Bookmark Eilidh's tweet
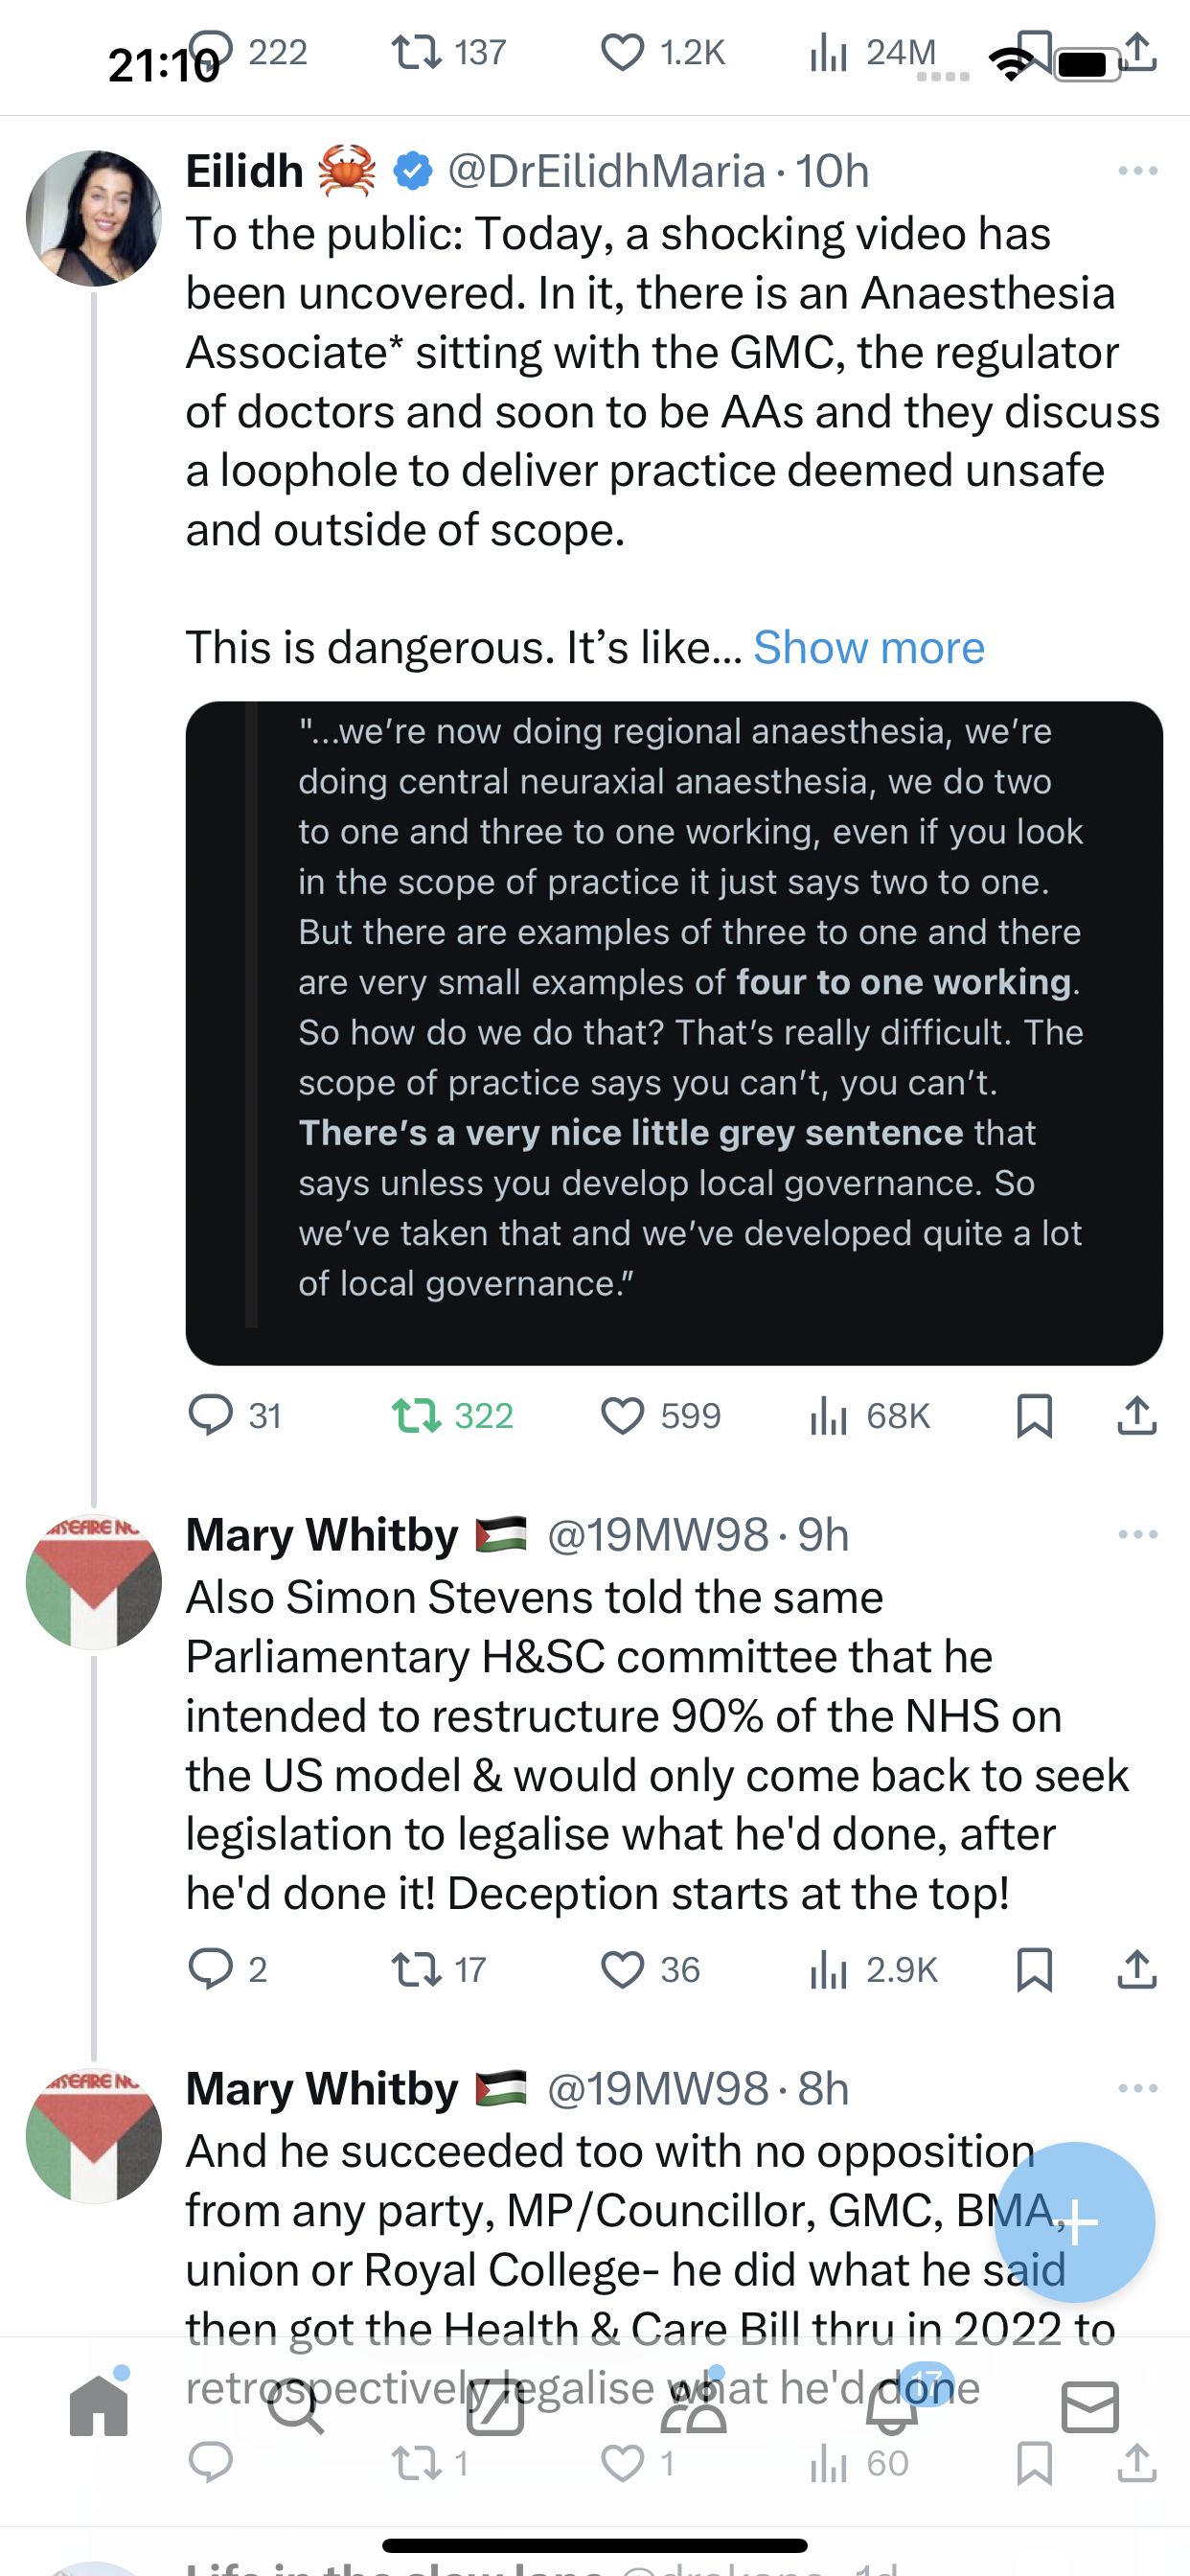Viewport: 1190px width, 2576px height. [x=1034, y=1416]
